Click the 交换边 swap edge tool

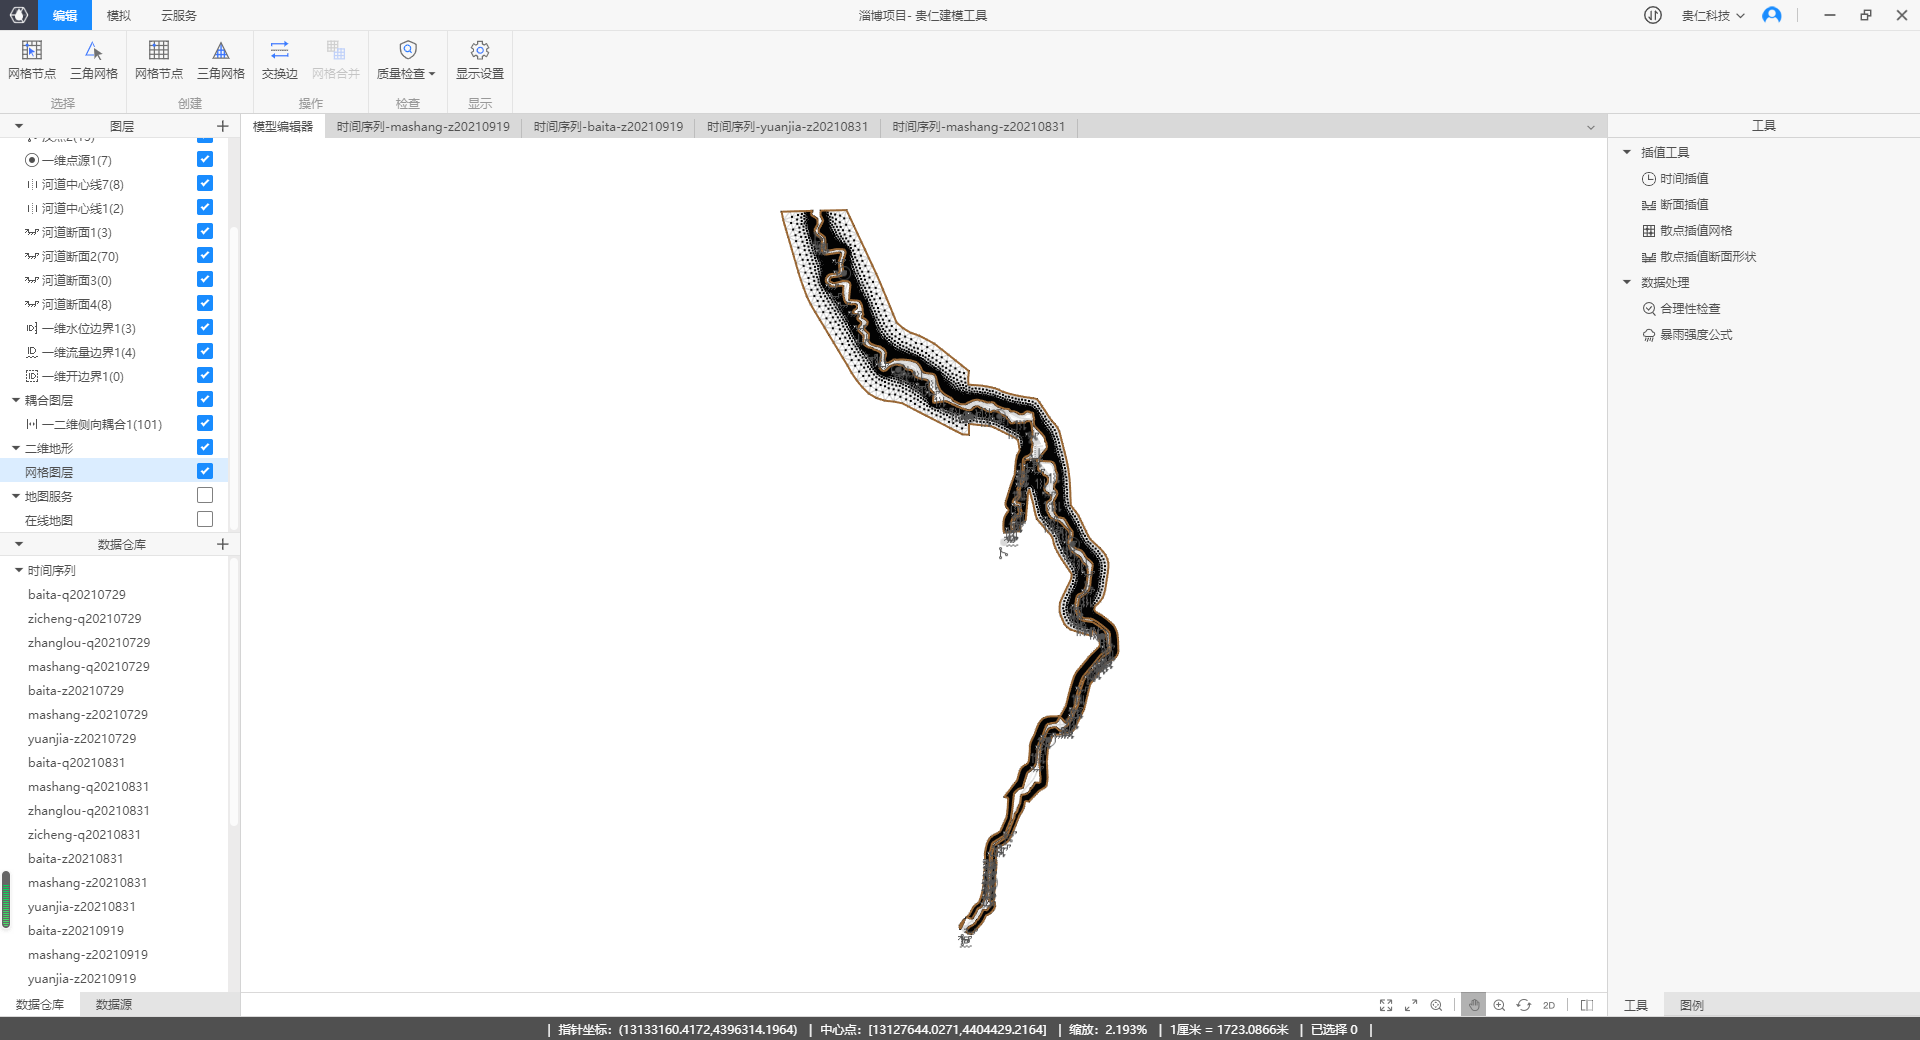[279, 59]
